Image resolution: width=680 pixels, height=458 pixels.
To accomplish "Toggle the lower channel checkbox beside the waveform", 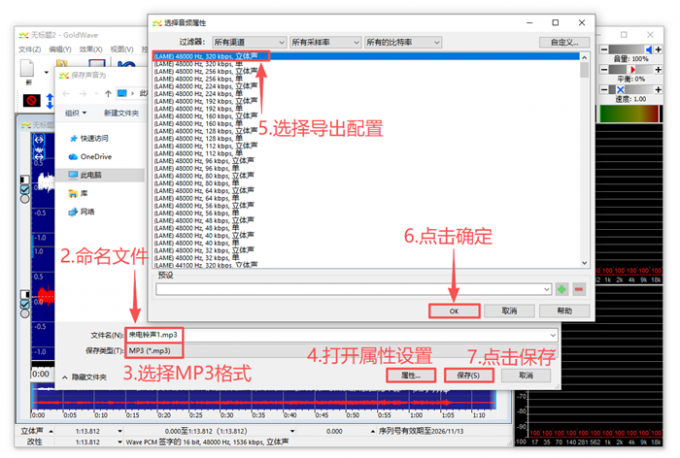I will pyautogui.click(x=25, y=304).
